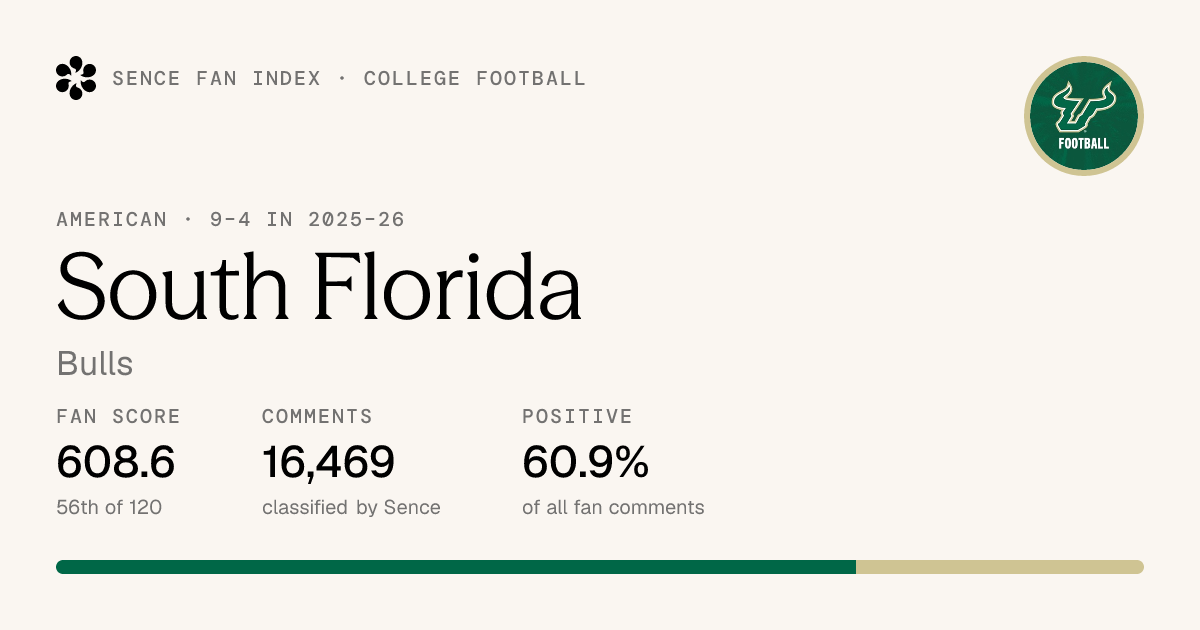Screen dimensions: 1200x630
Task: Click the AMERICAN conference record line
Action: click(231, 219)
